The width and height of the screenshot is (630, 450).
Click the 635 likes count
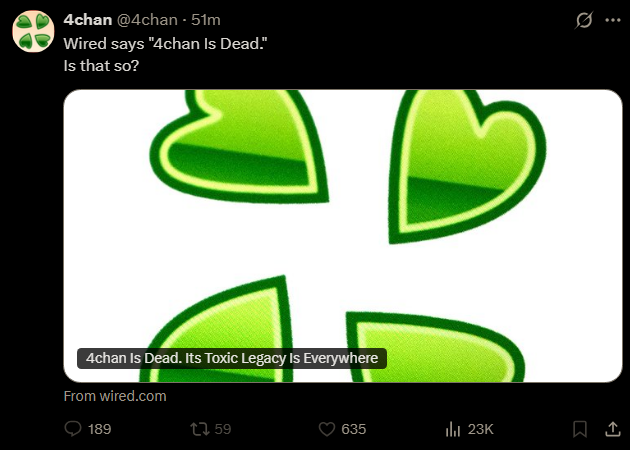tap(354, 429)
